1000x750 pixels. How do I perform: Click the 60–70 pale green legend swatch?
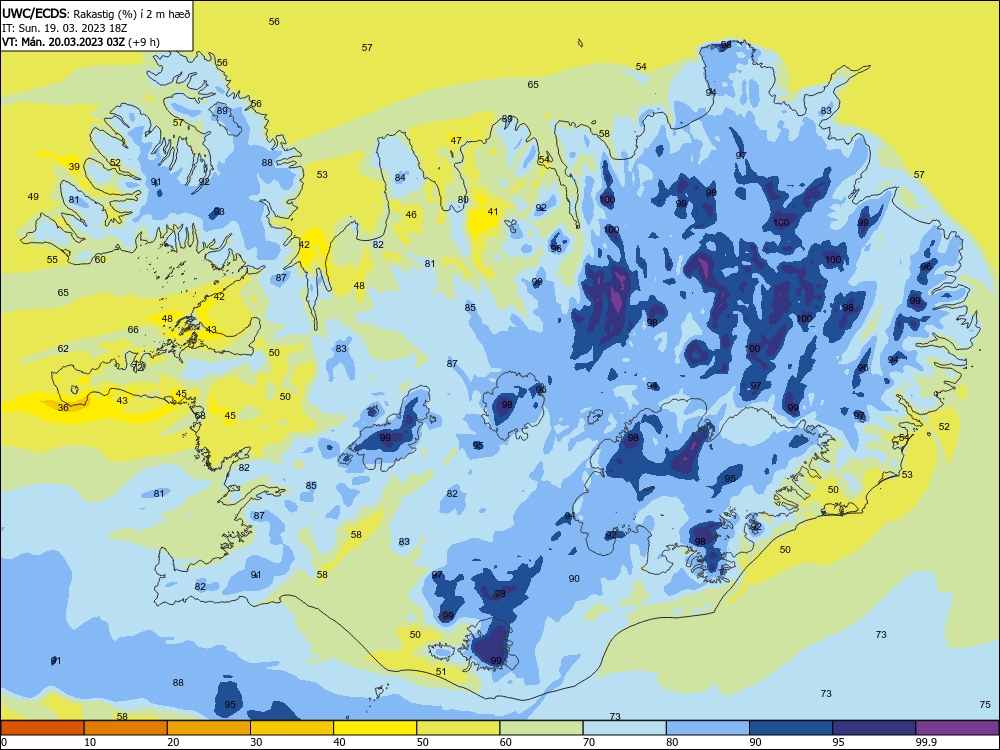(x=541, y=728)
